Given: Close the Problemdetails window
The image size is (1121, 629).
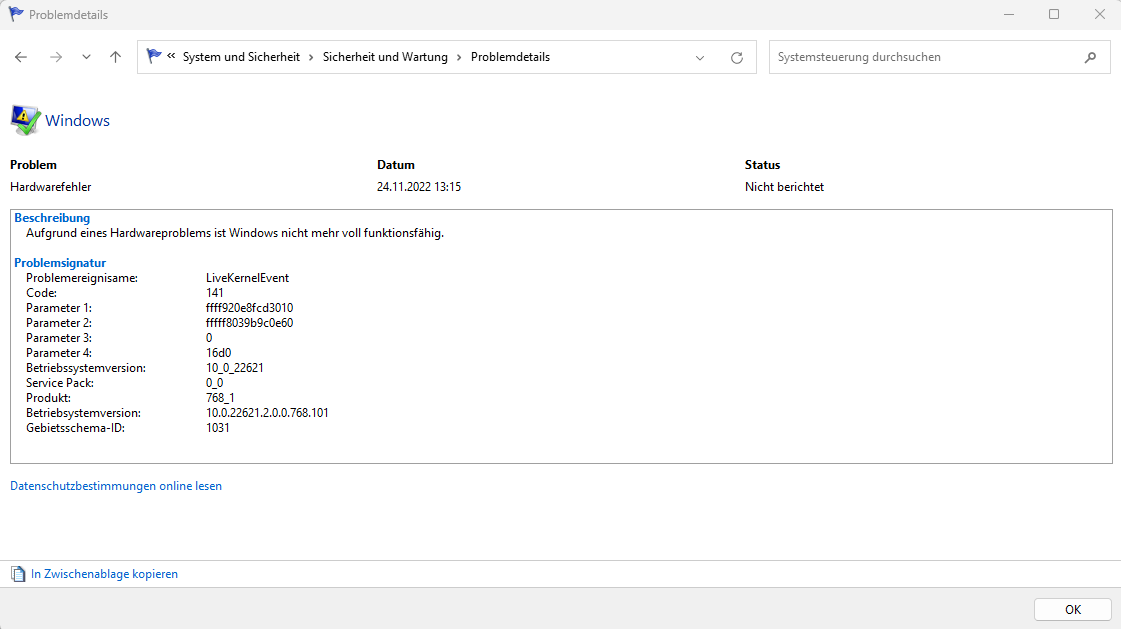Looking at the screenshot, I should [x=1100, y=14].
